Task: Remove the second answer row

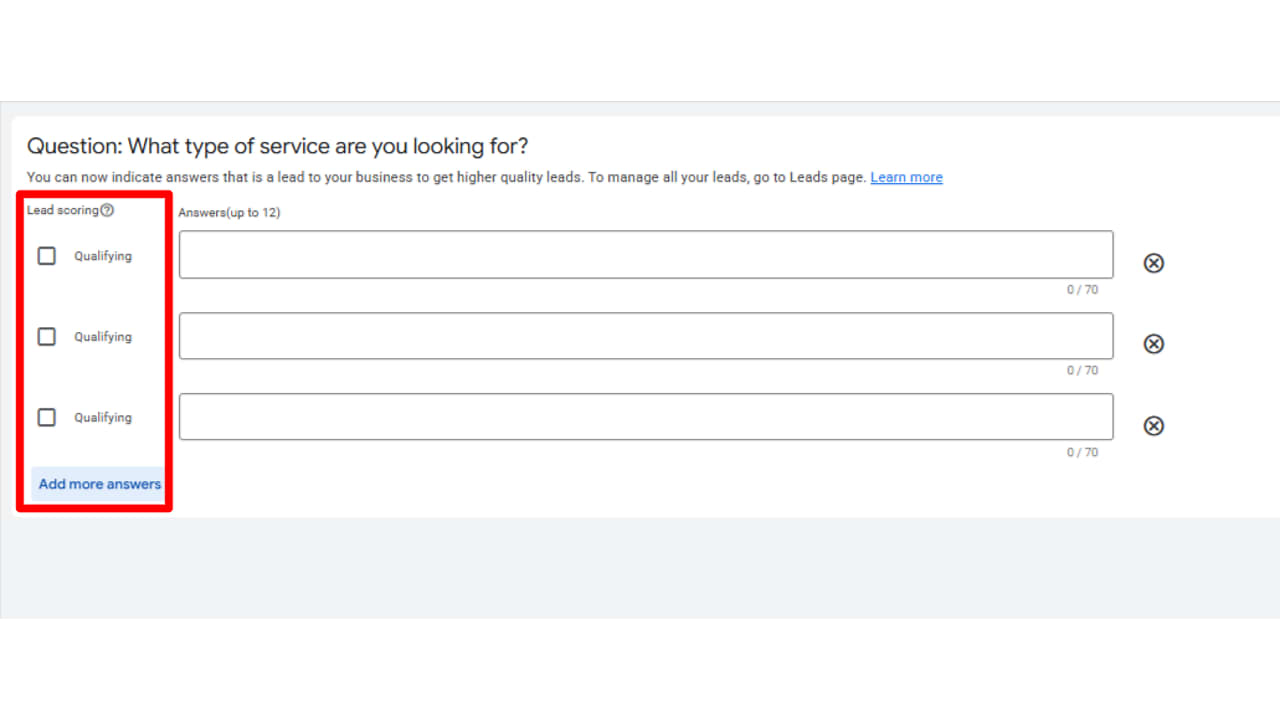Action: 1153,344
